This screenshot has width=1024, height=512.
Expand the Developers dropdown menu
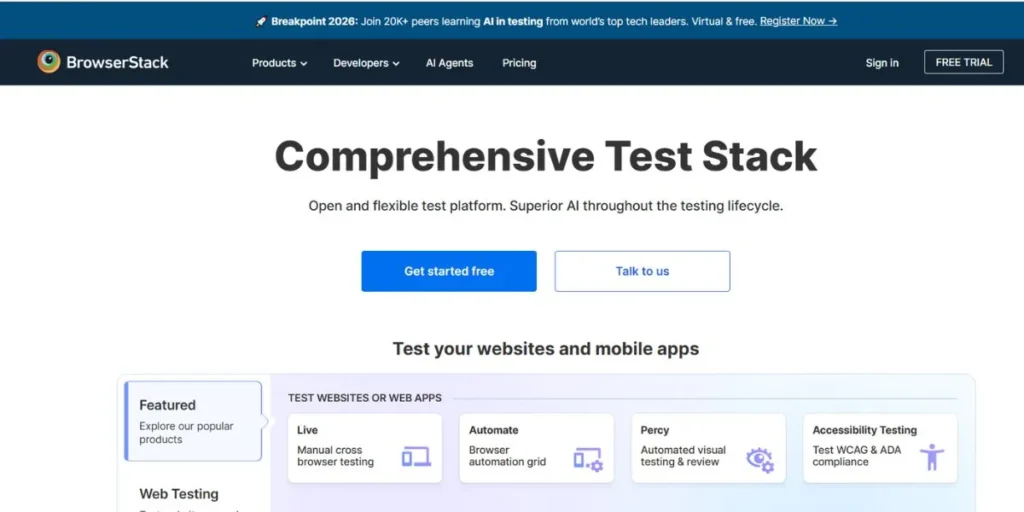point(366,63)
